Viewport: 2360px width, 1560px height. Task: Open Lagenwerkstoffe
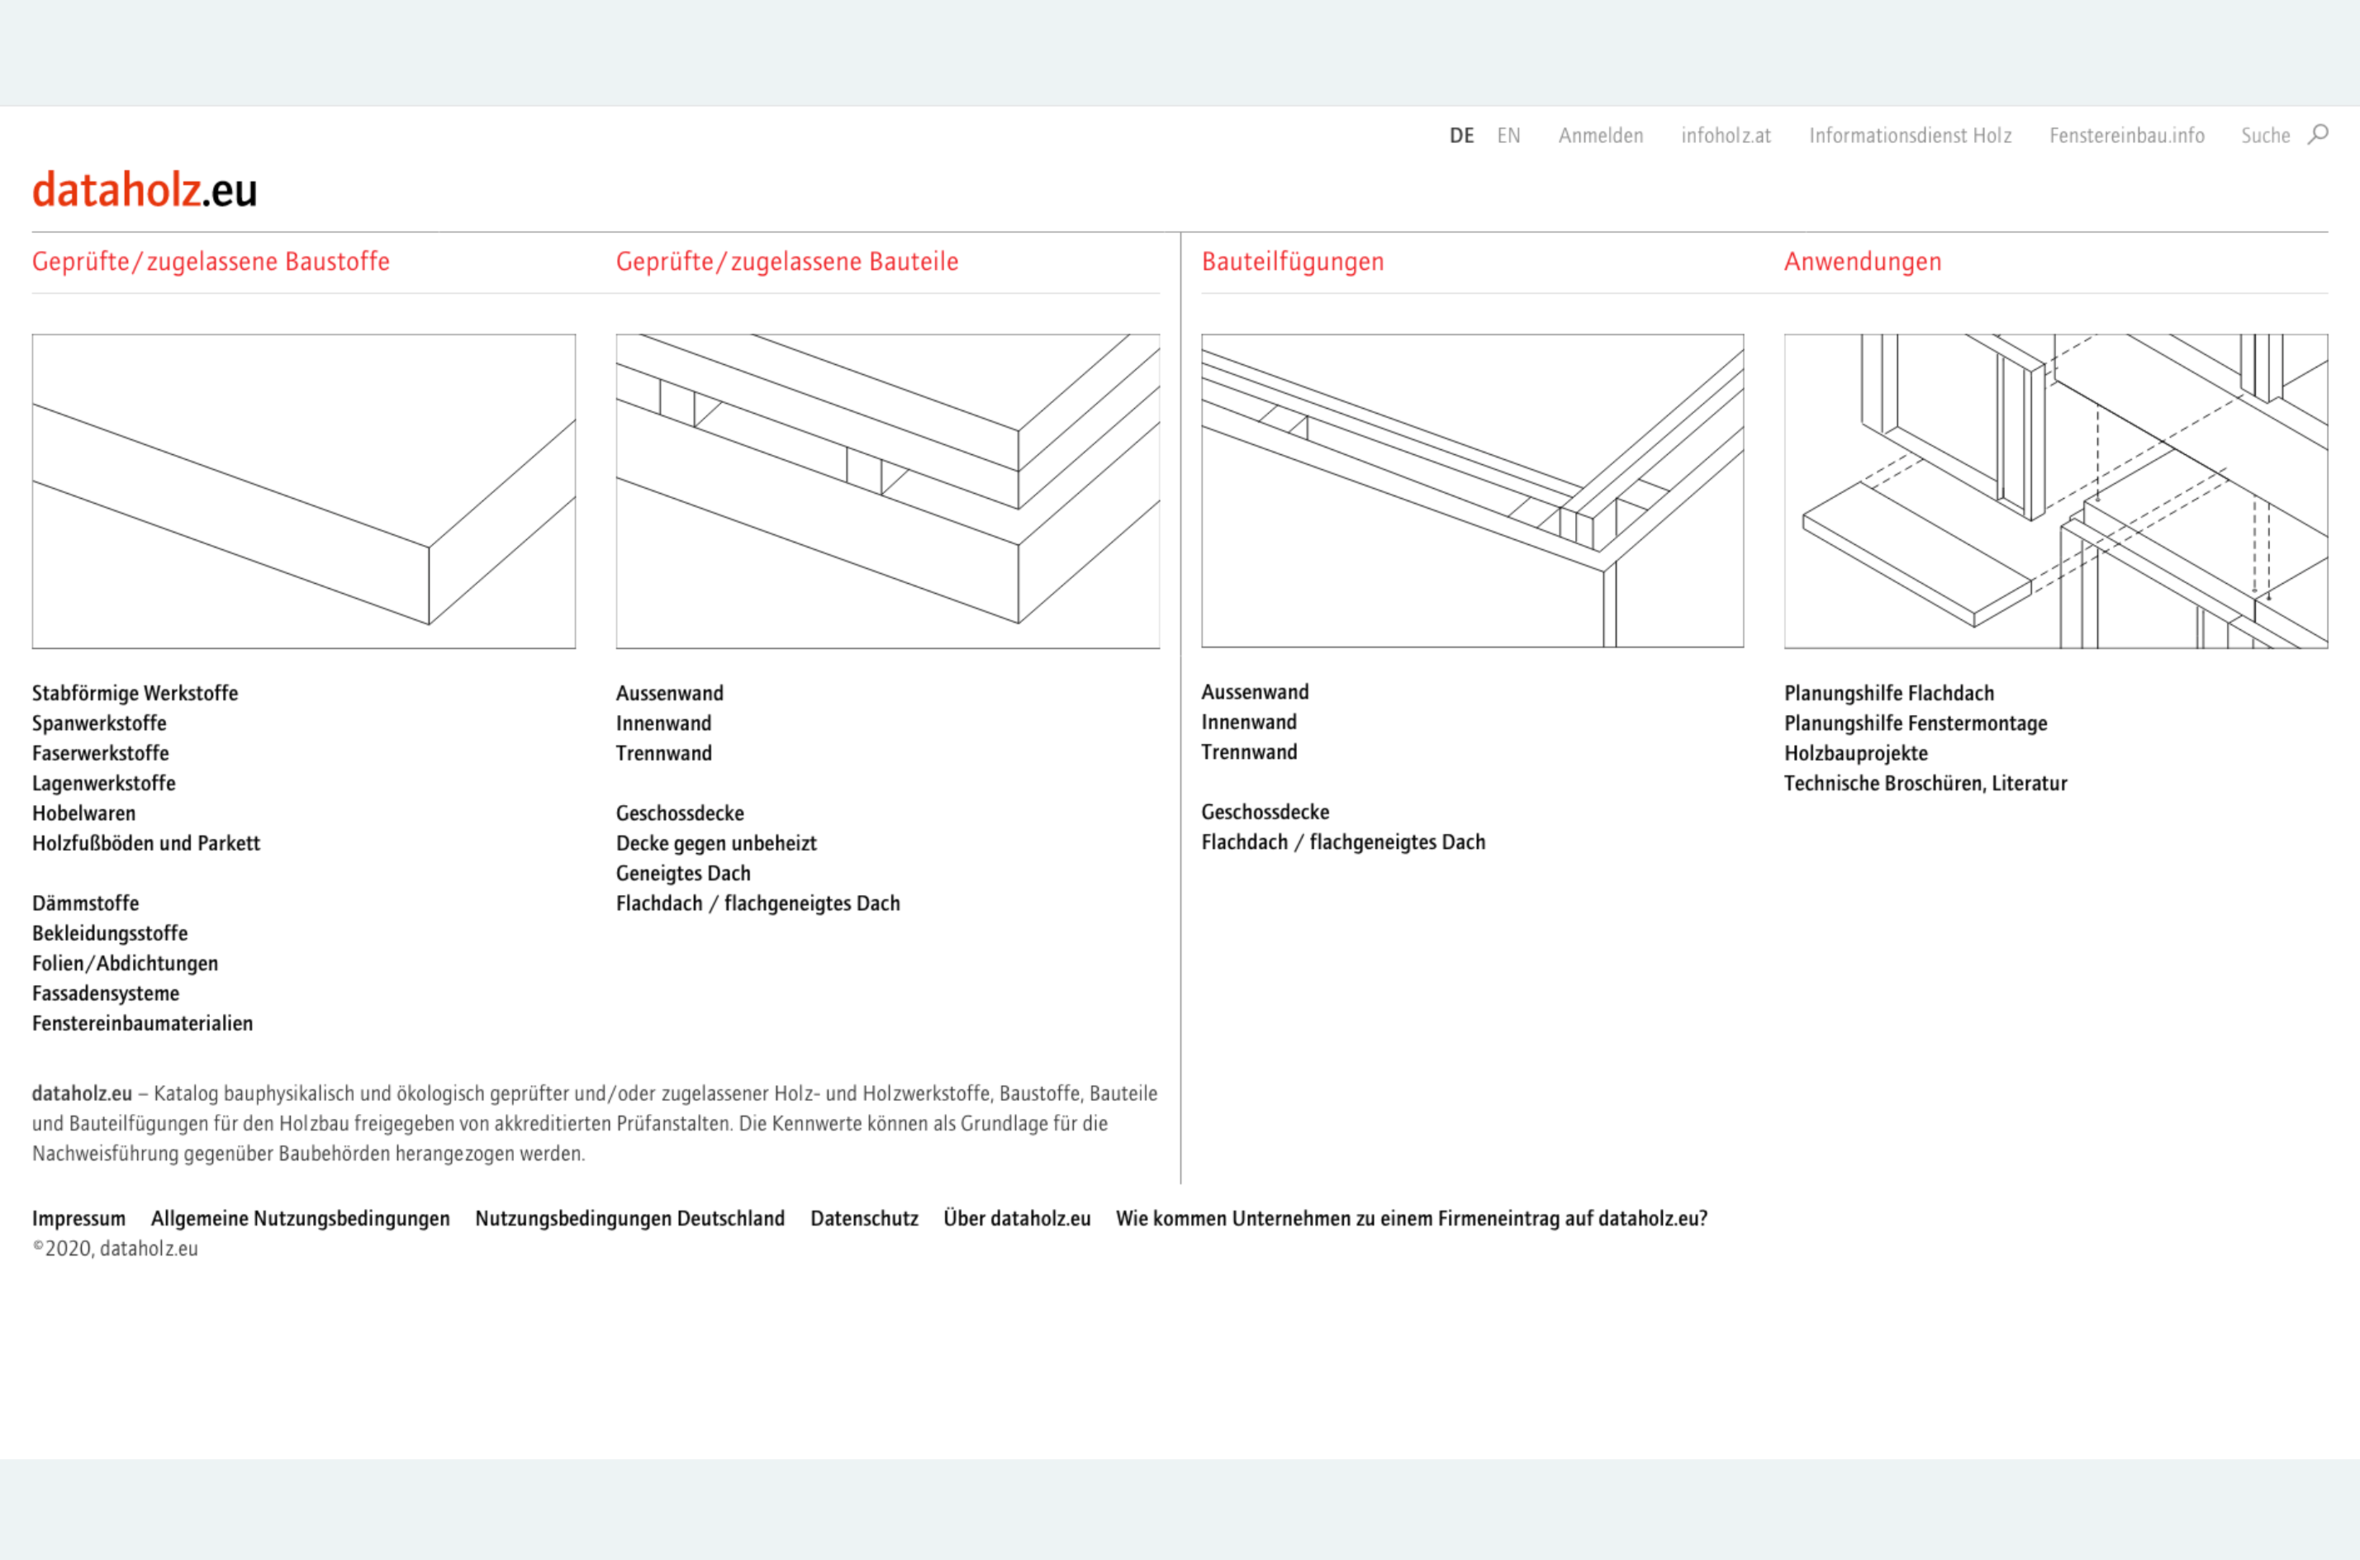click(104, 783)
